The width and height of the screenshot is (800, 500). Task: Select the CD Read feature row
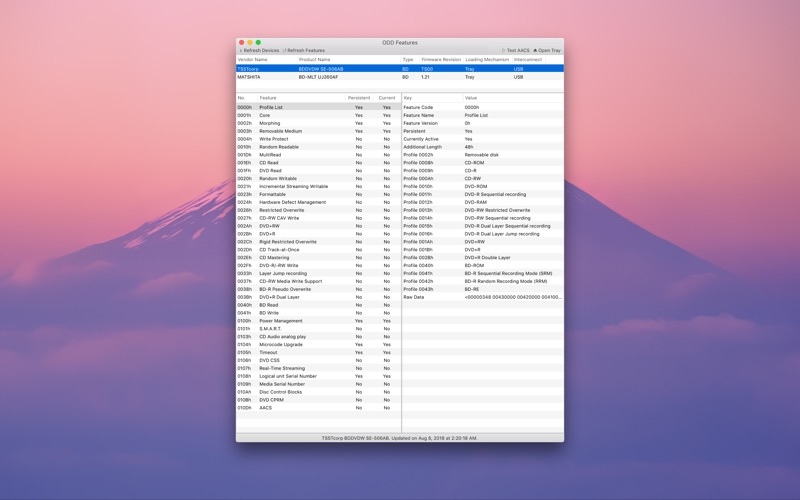[x=318, y=163]
